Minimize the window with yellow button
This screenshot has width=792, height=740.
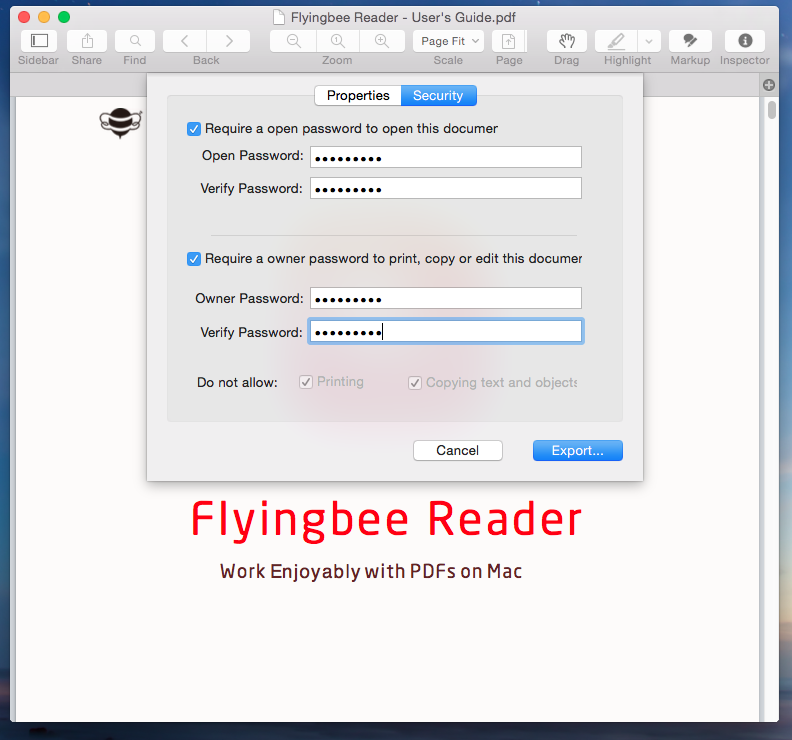(x=44, y=17)
